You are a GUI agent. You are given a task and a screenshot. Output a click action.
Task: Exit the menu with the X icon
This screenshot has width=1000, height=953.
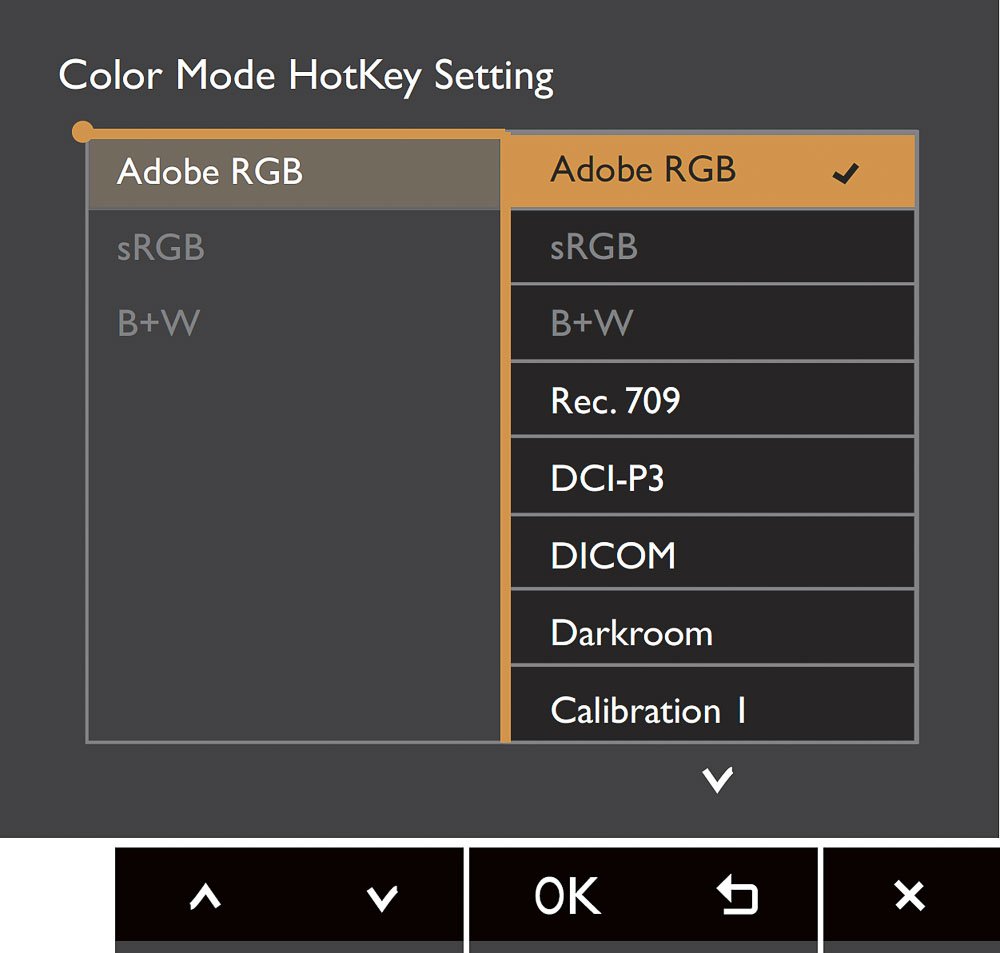pyautogui.click(x=909, y=896)
